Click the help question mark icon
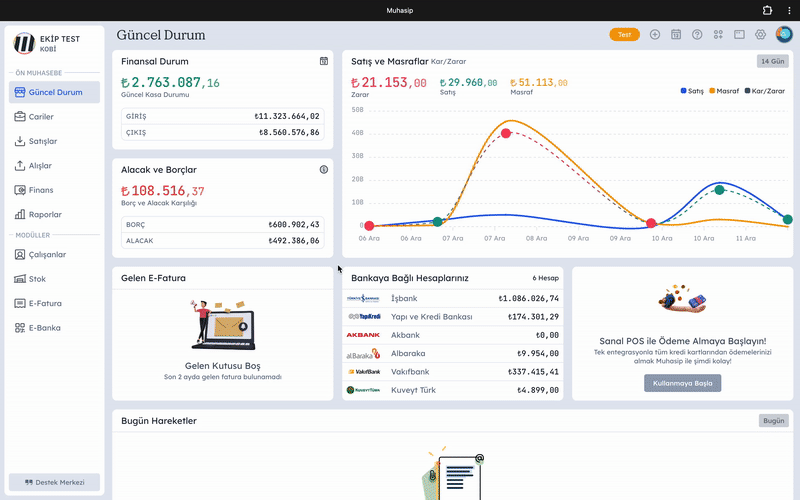The image size is (800, 500). [697, 34]
